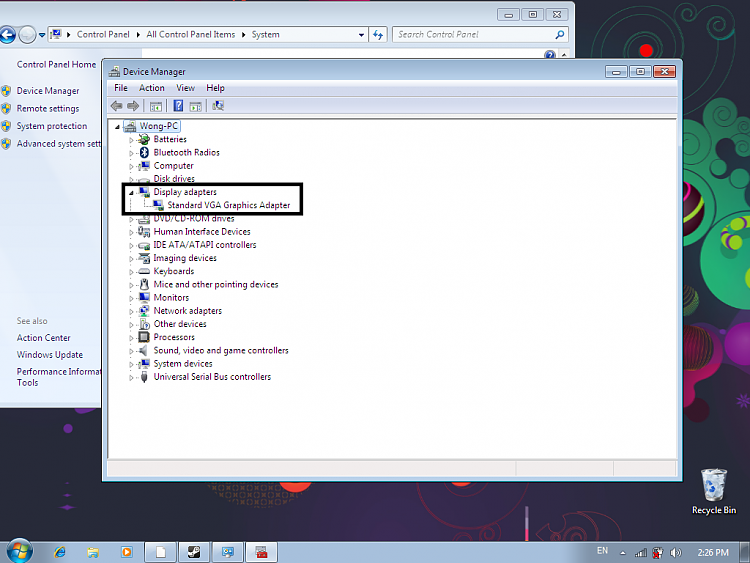Open the Help menu
The image size is (750, 563).
215,88
